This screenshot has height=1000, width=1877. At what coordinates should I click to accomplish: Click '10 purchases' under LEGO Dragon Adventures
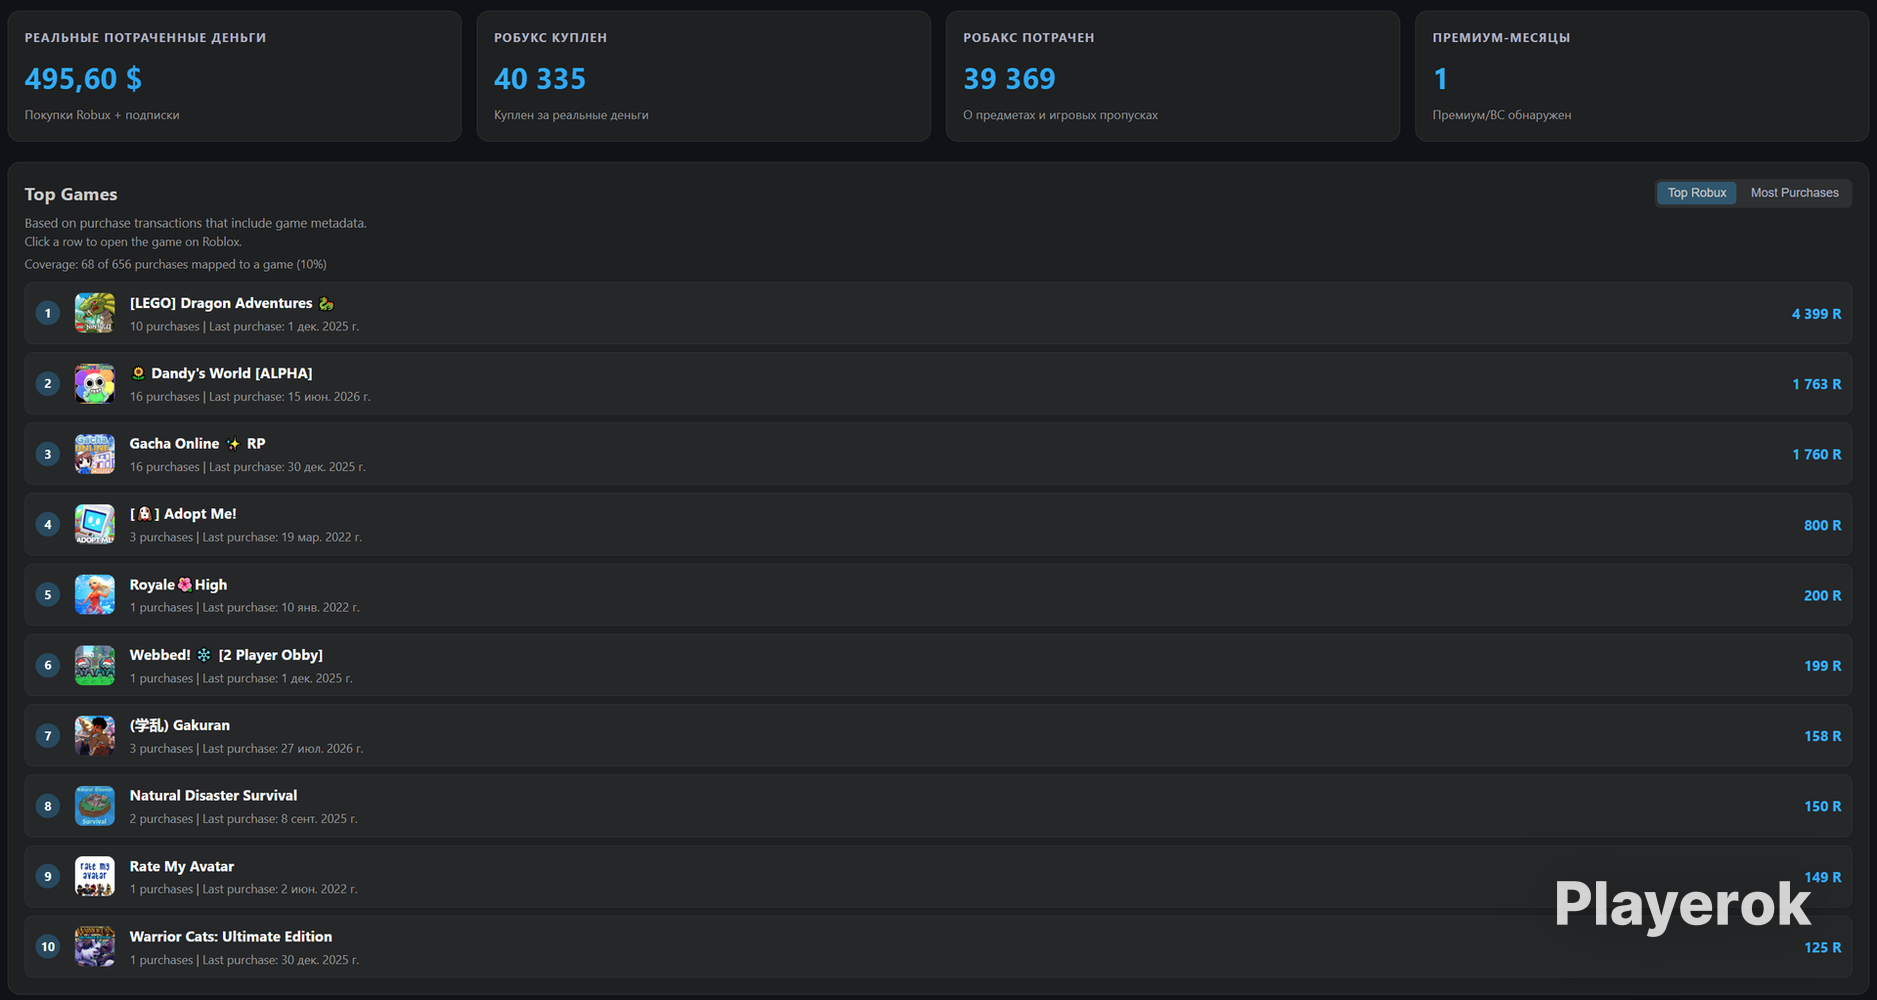click(164, 326)
